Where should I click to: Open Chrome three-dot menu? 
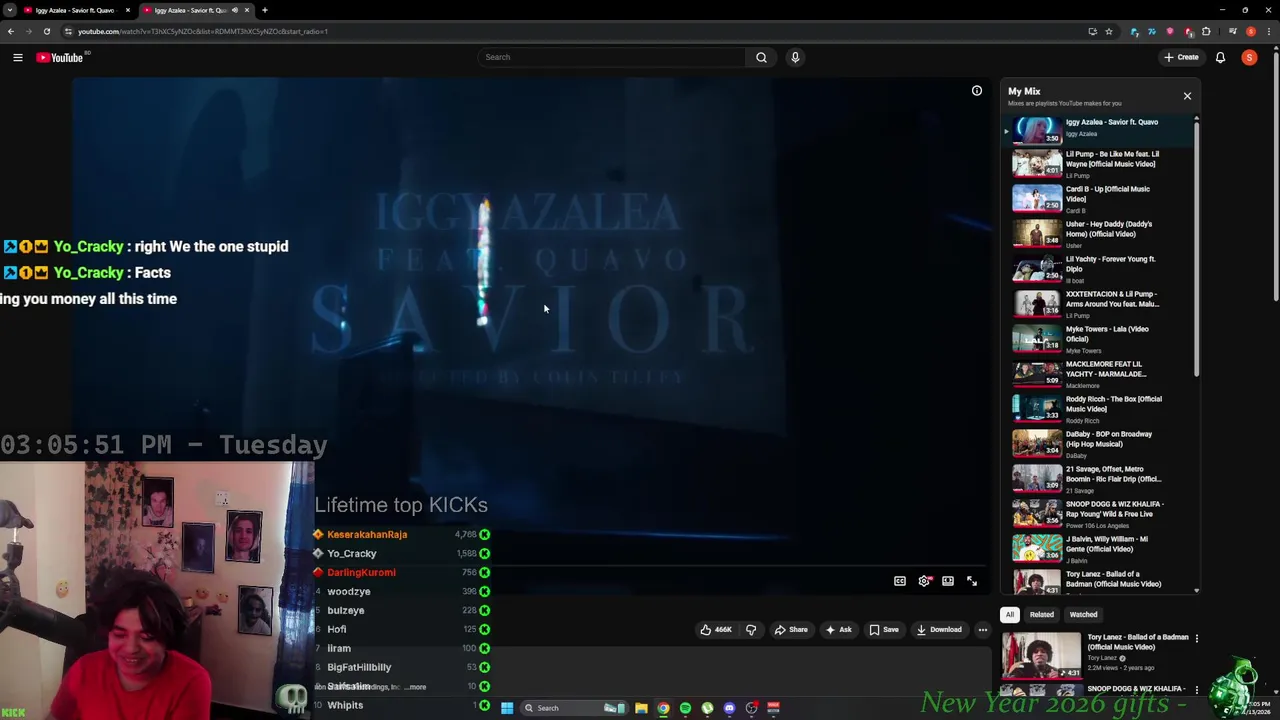[1269, 31]
